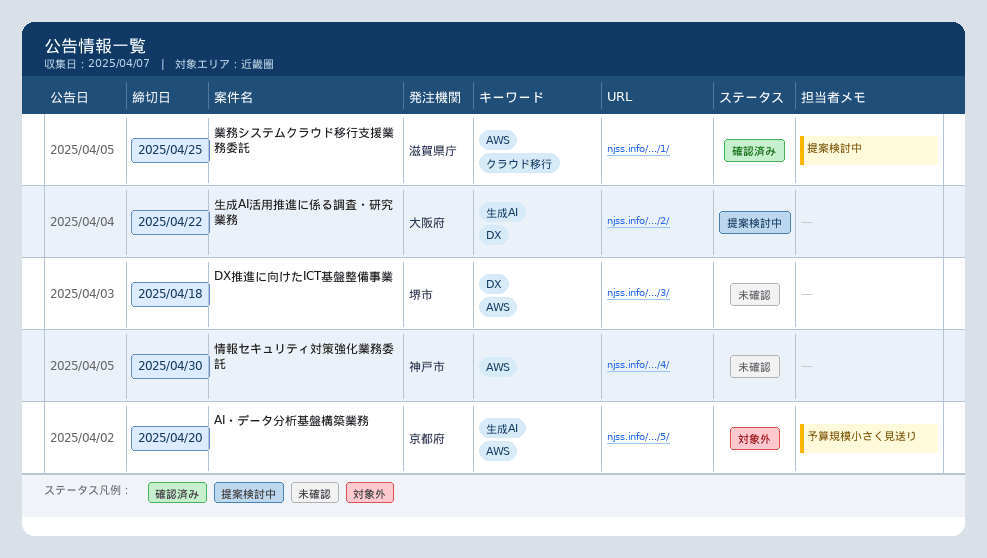Select the AI・データ分析基盤構築業務 project name
This screenshot has height=558, width=987.
pyautogui.click(x=291, y=420)
